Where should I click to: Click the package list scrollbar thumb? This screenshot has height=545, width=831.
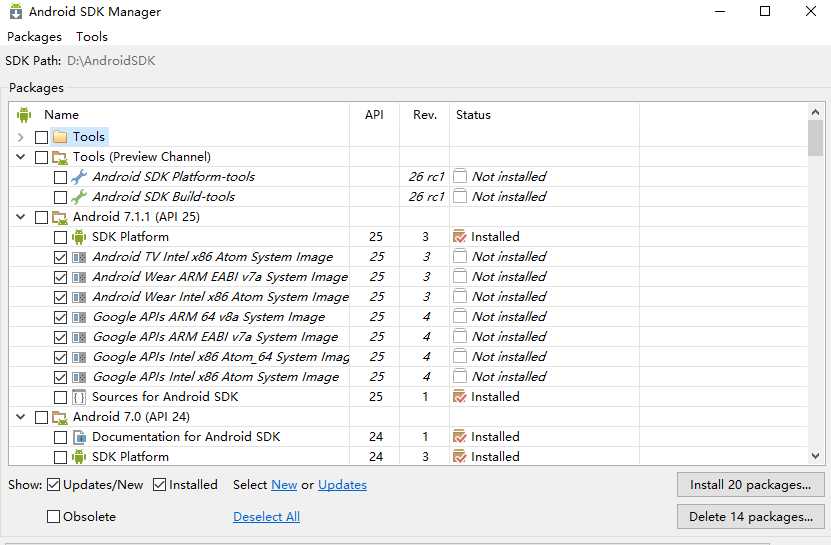click(815, 138)
